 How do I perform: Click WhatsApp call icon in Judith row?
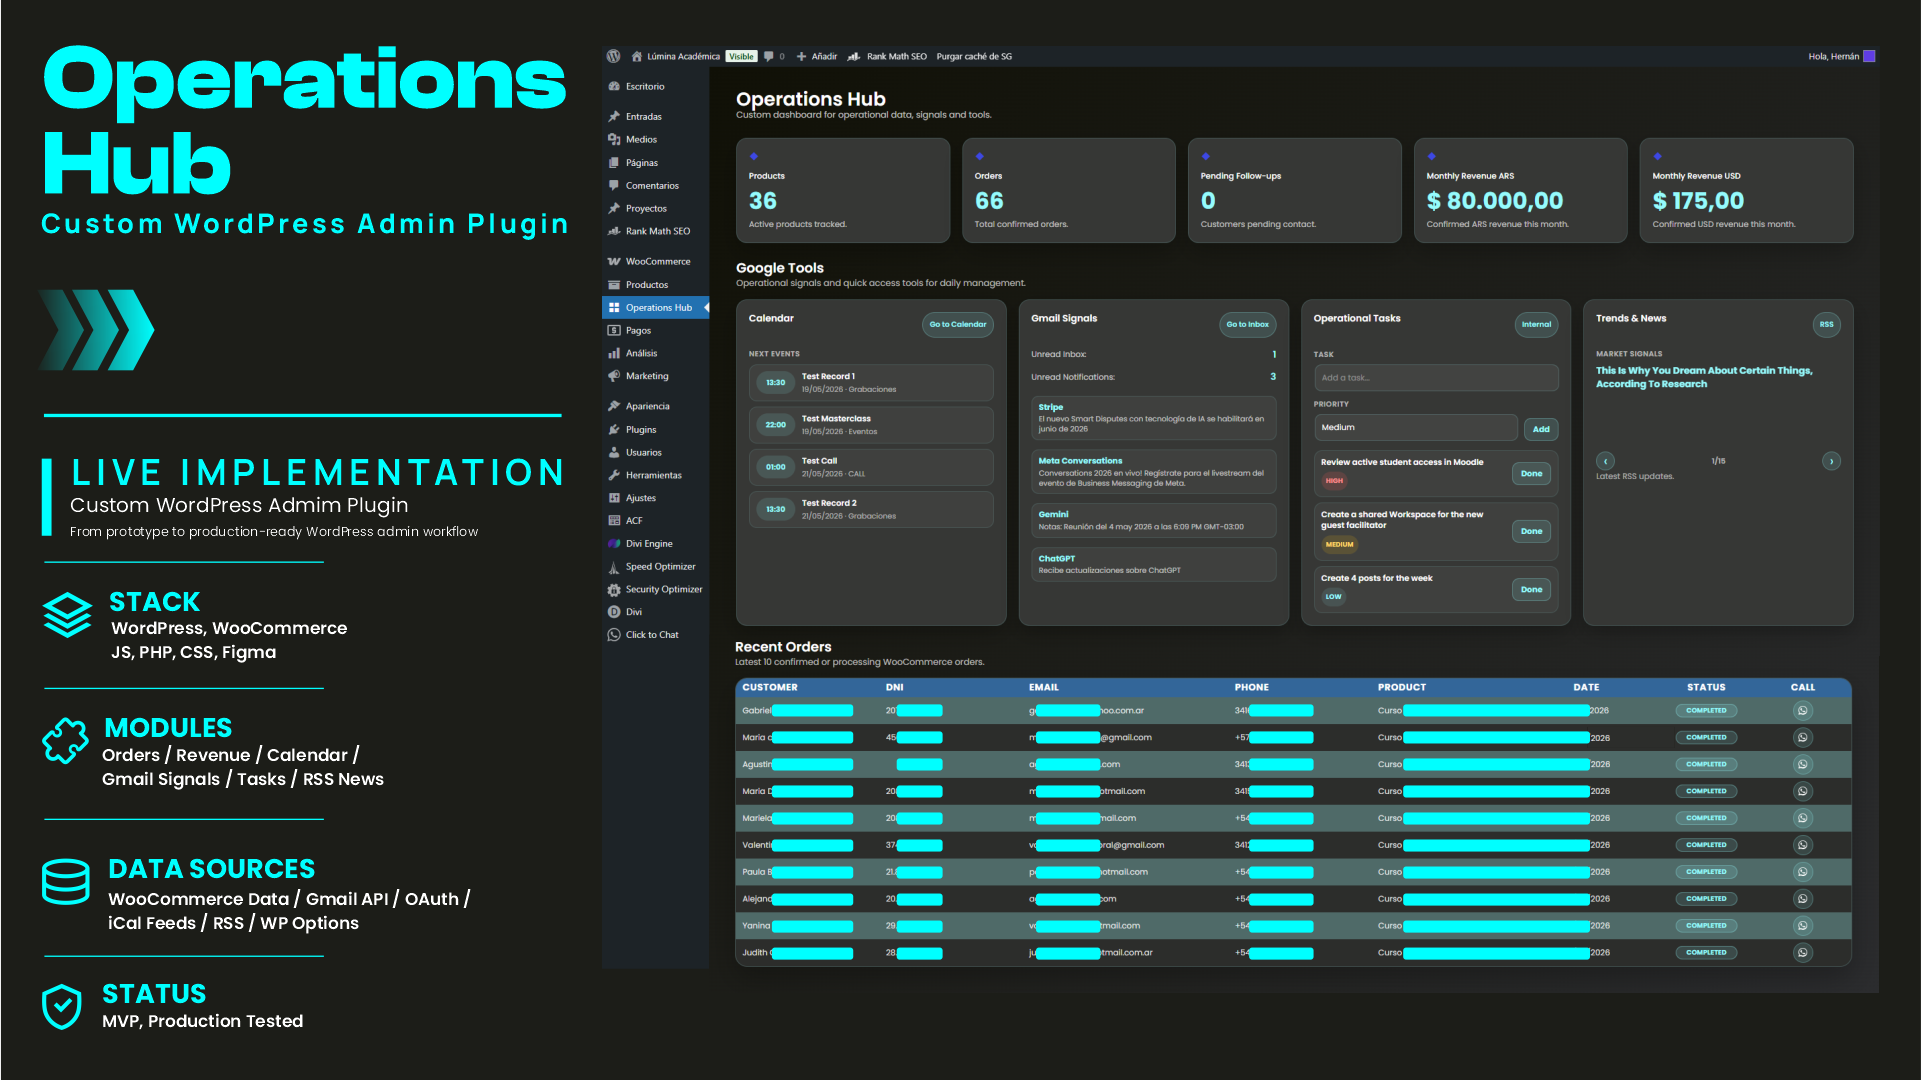[1802, 953]
